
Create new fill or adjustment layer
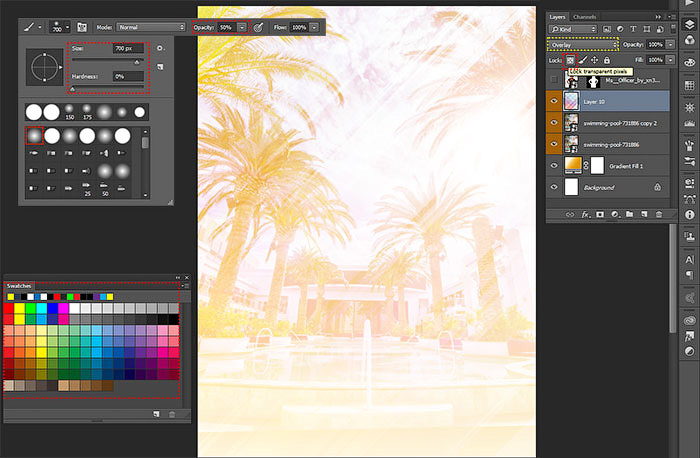click(615, 214)
